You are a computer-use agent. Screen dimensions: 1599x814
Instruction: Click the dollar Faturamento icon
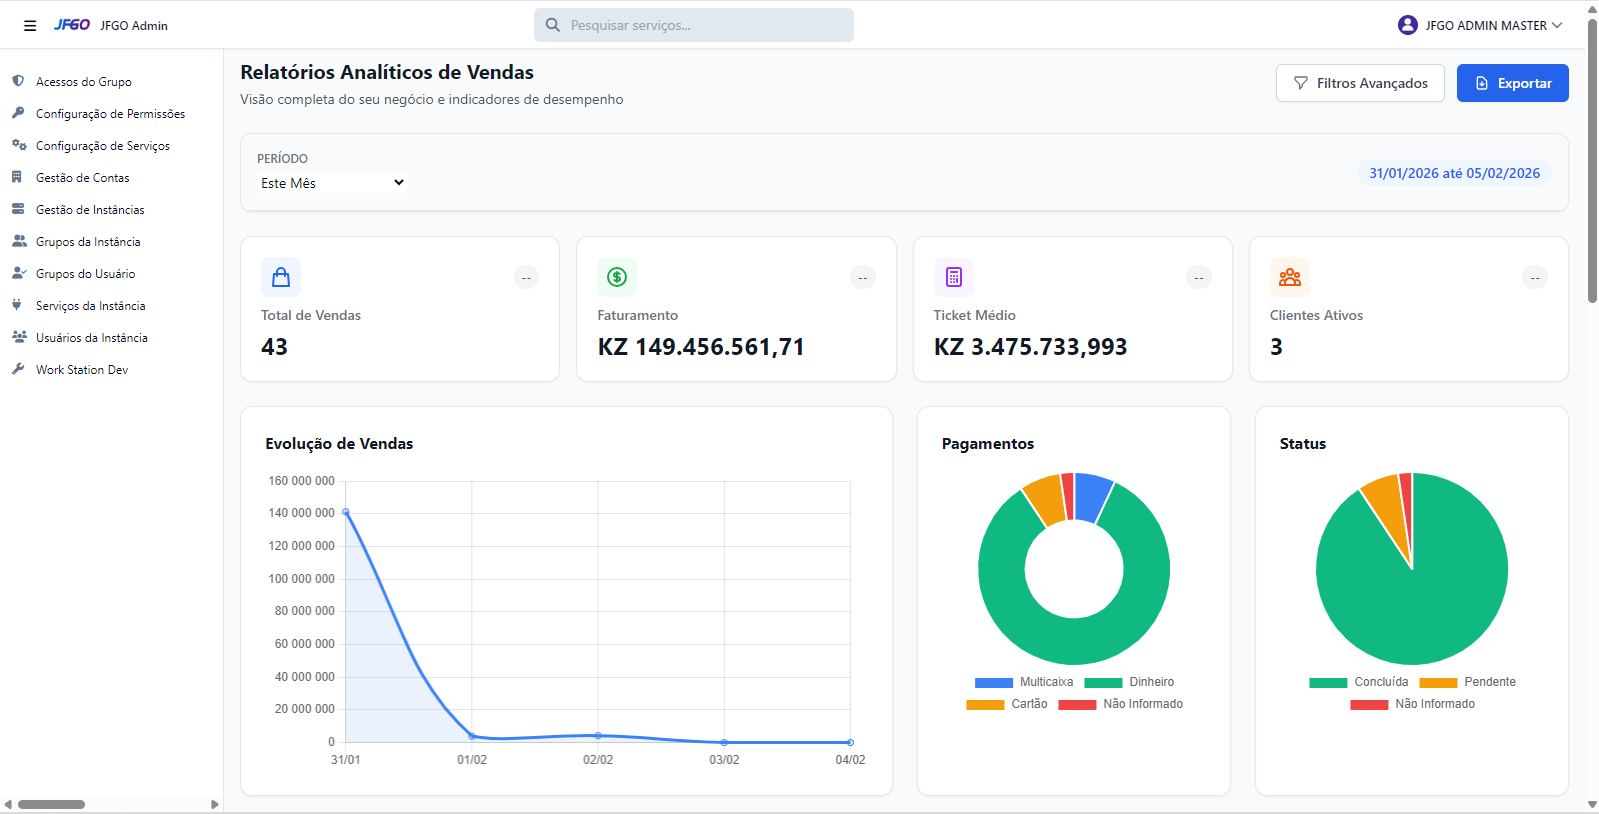(x=617, y=277)
